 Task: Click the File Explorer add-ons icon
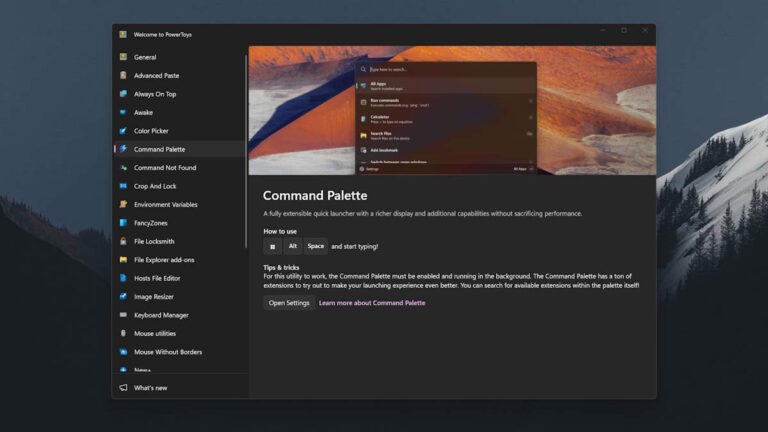coord(123,260)
